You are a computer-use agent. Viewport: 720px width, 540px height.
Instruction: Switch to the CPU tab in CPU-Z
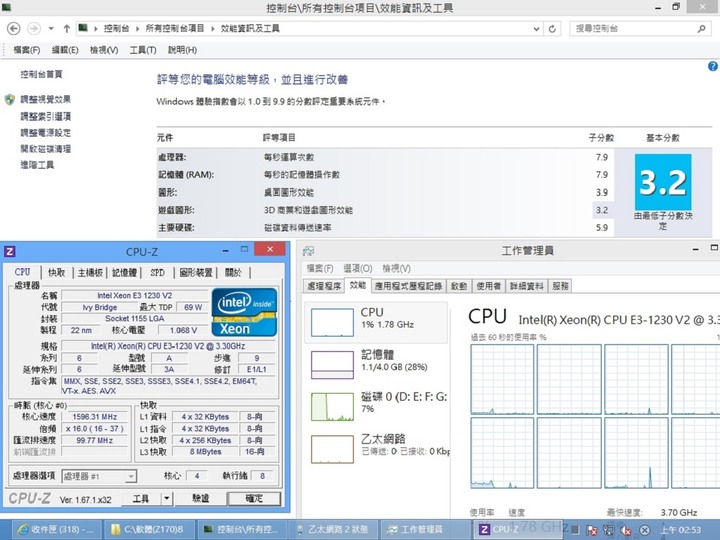22,272
